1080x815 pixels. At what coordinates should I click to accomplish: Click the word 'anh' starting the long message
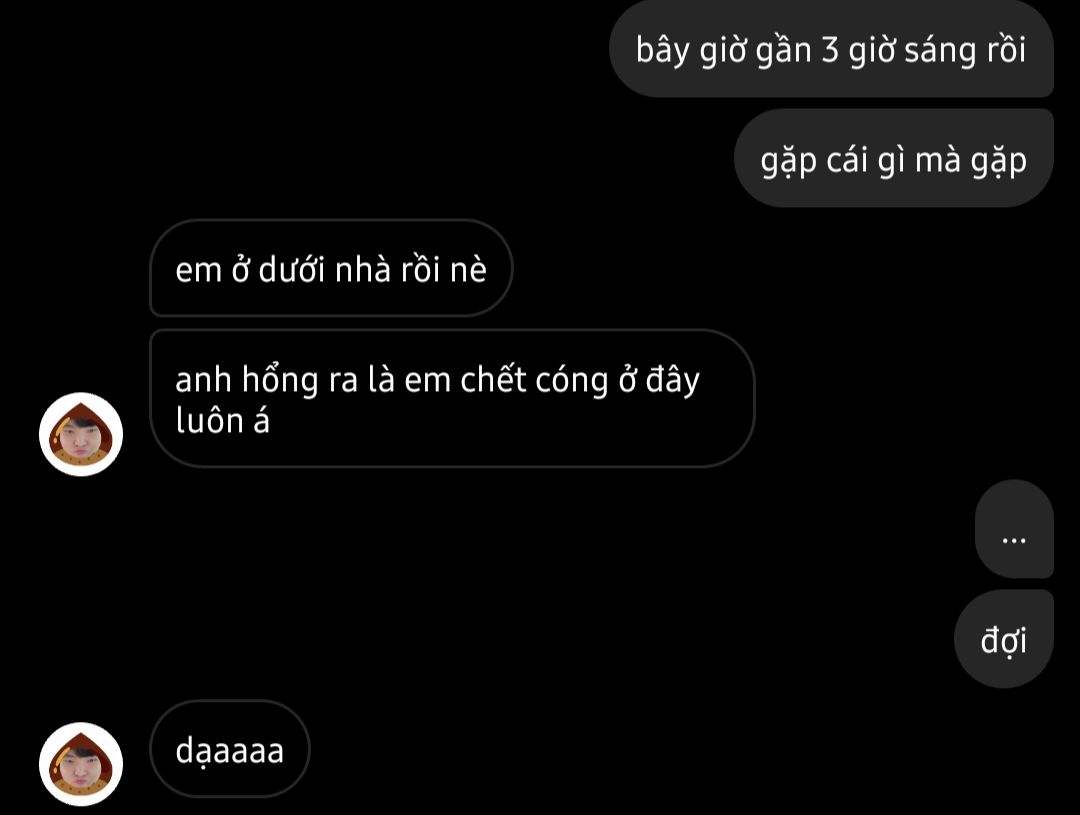point(203,380)
